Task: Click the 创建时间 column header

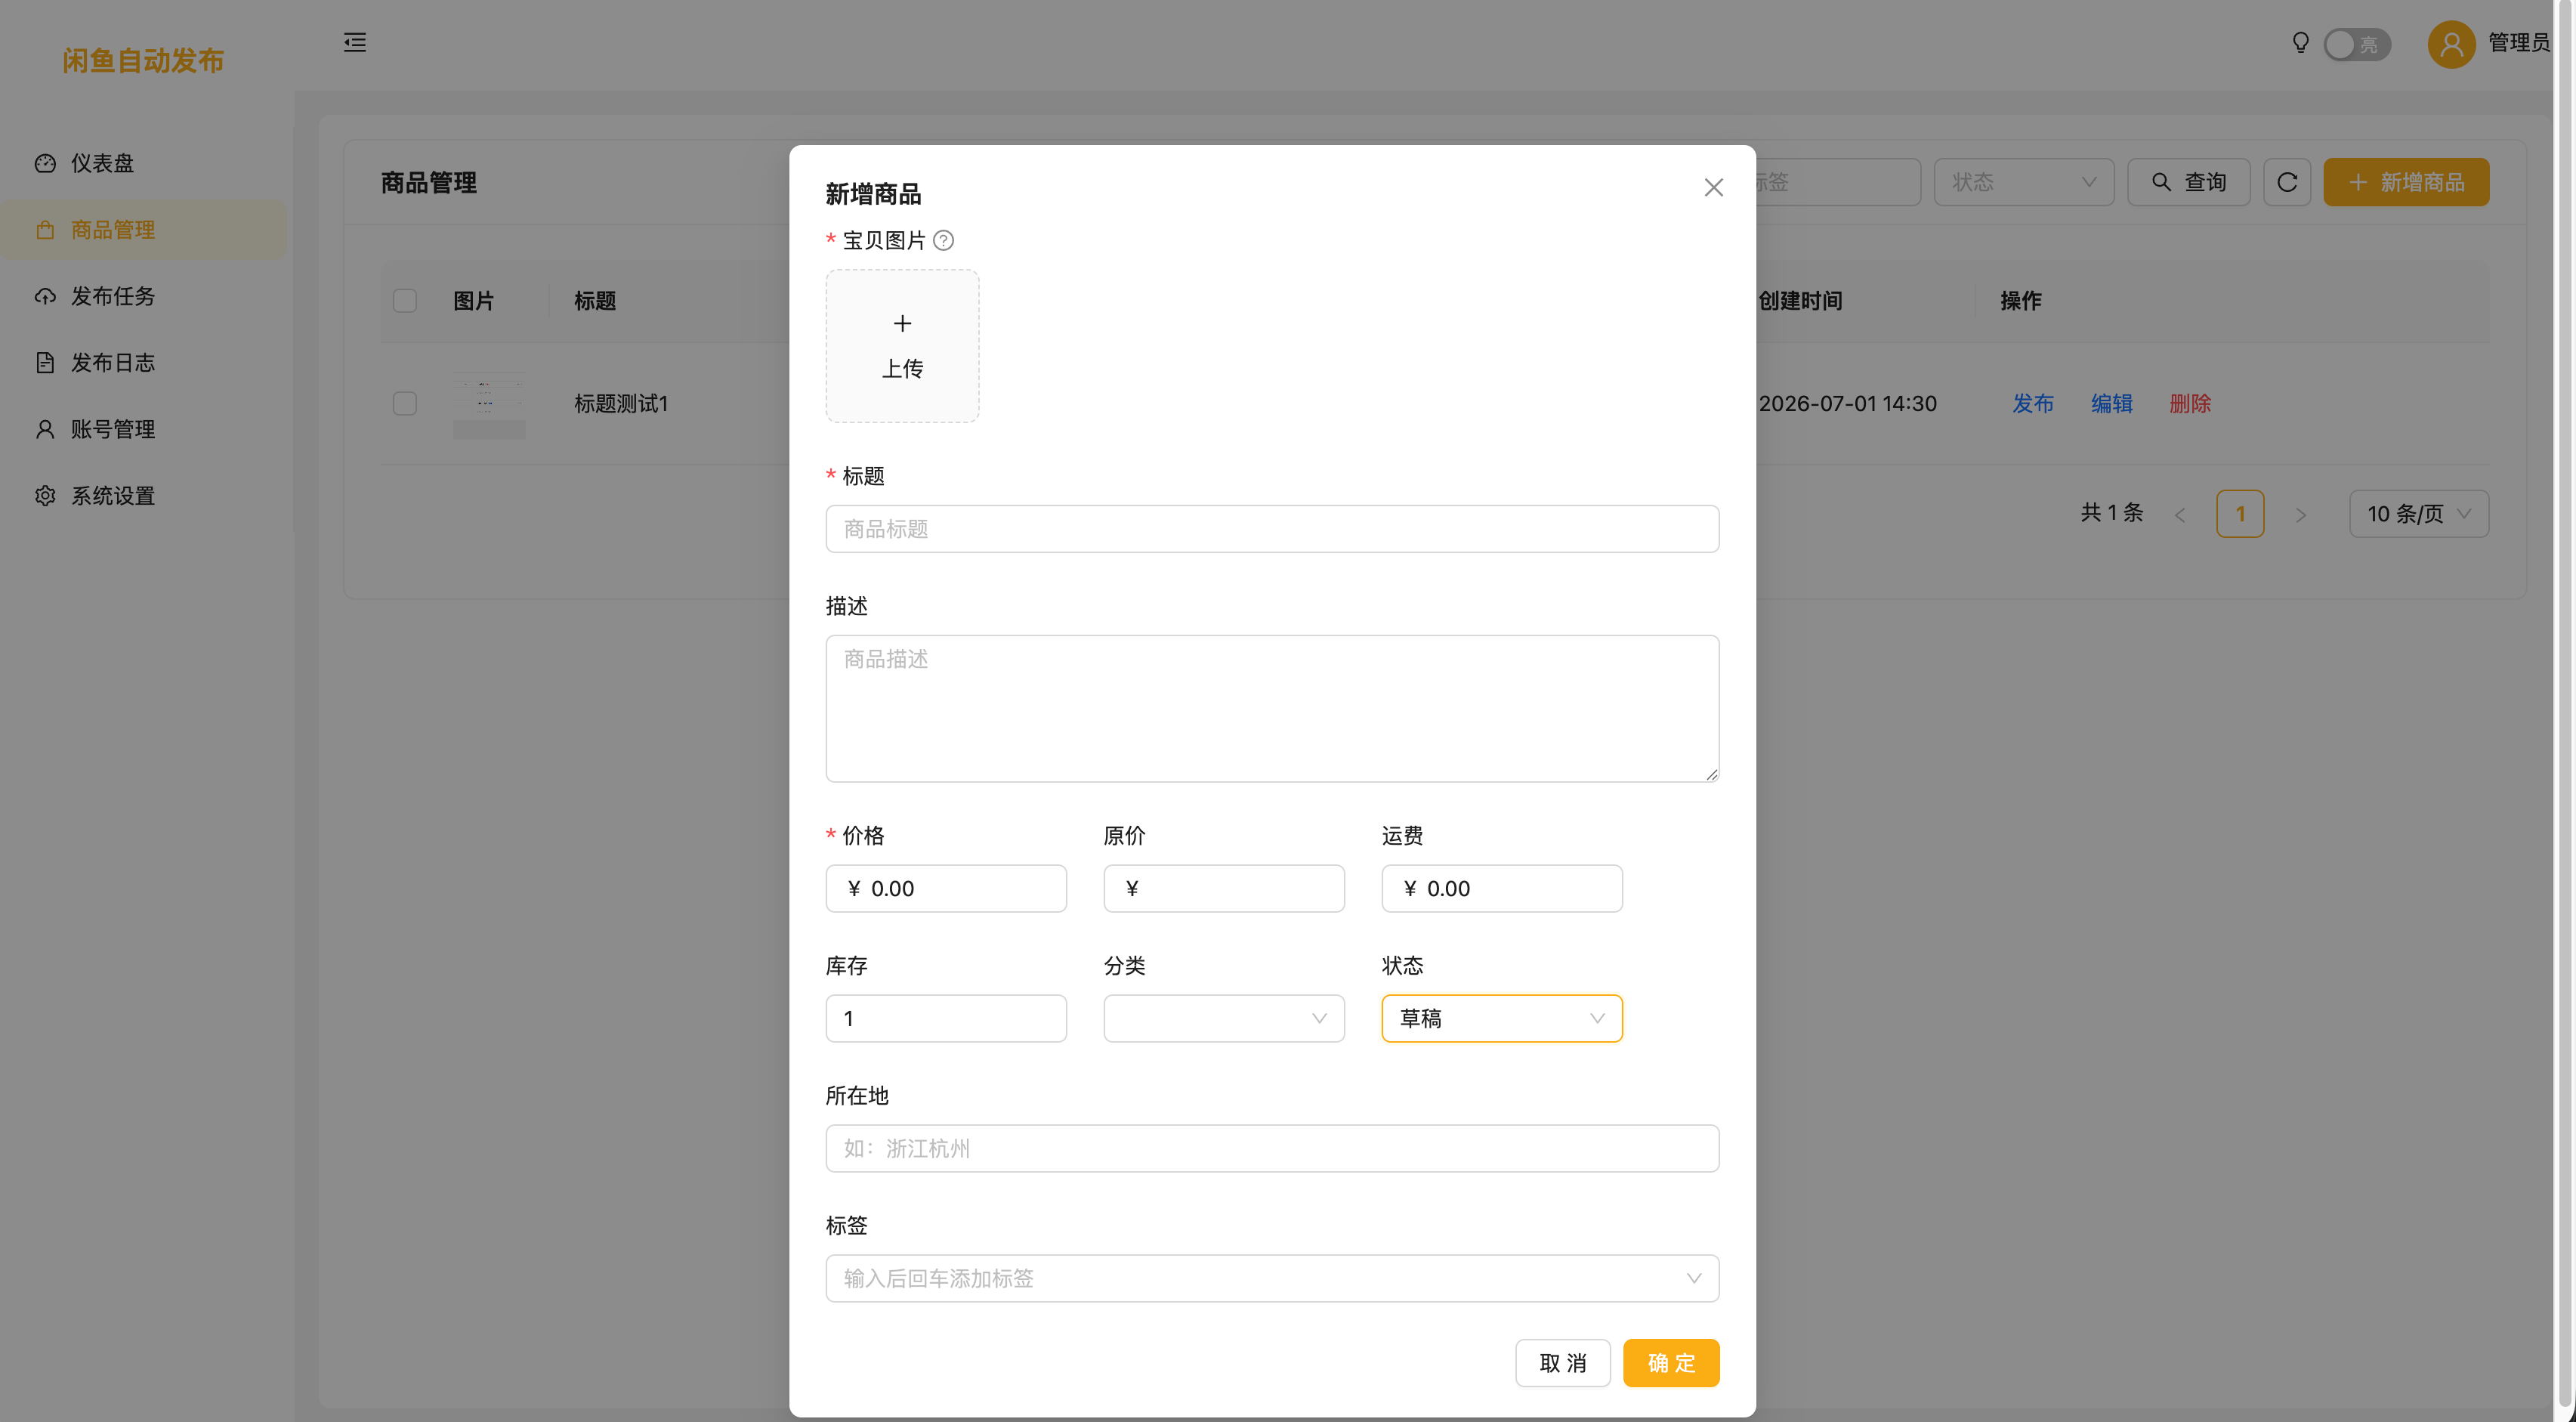Action: click(1800, 301)
